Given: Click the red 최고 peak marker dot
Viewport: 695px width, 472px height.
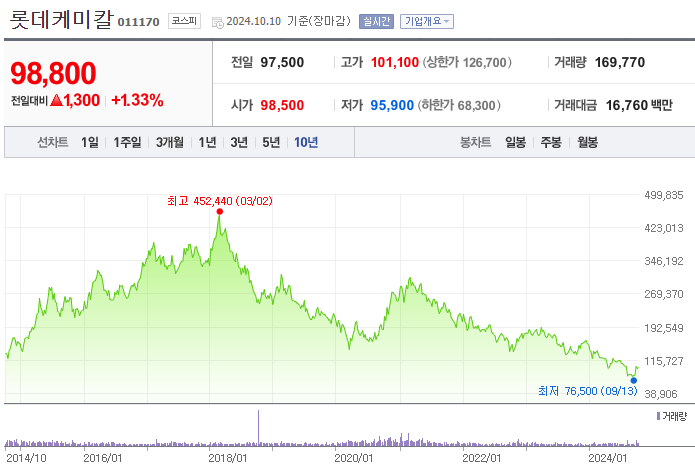Looking at the screenshot, I should pyautogui.click(x=219, y=211).
